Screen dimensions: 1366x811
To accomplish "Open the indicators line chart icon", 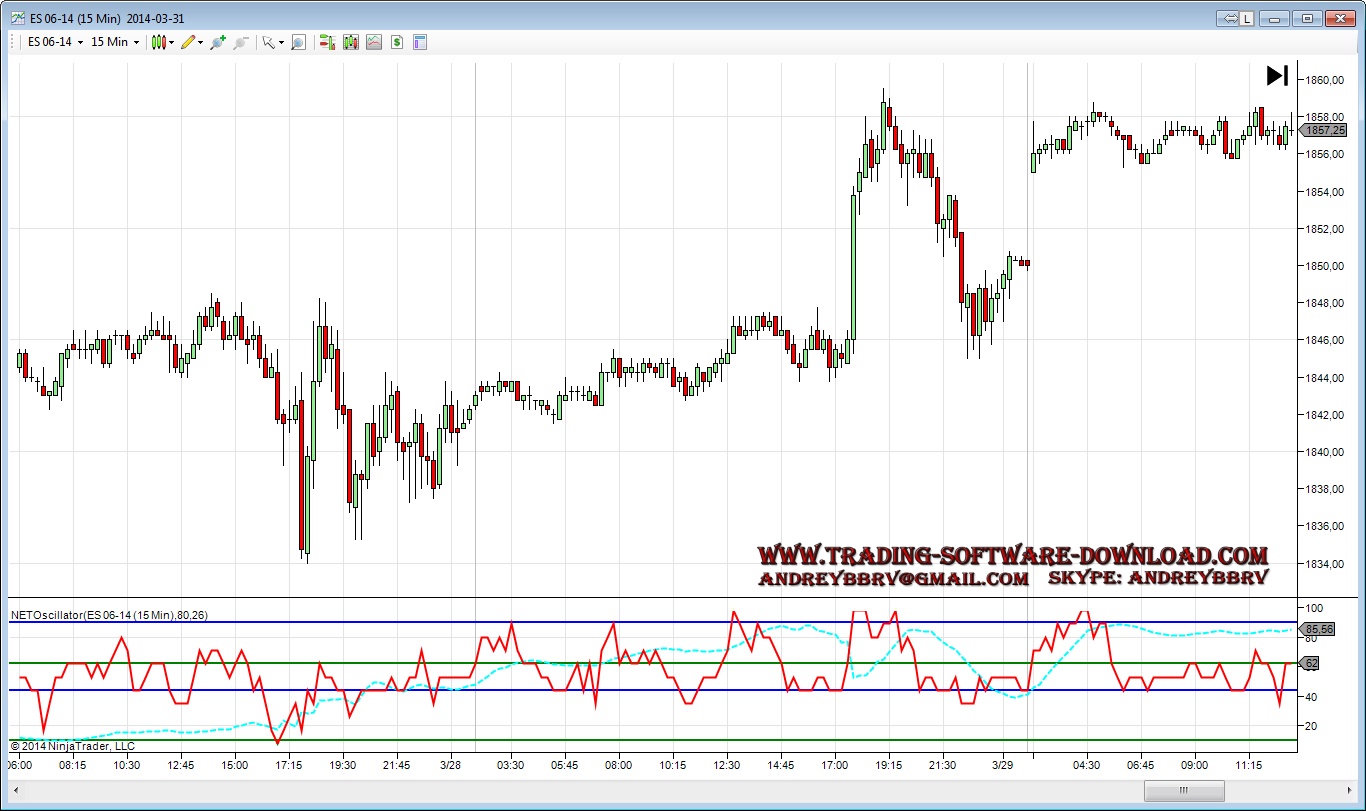I will 373,42.
